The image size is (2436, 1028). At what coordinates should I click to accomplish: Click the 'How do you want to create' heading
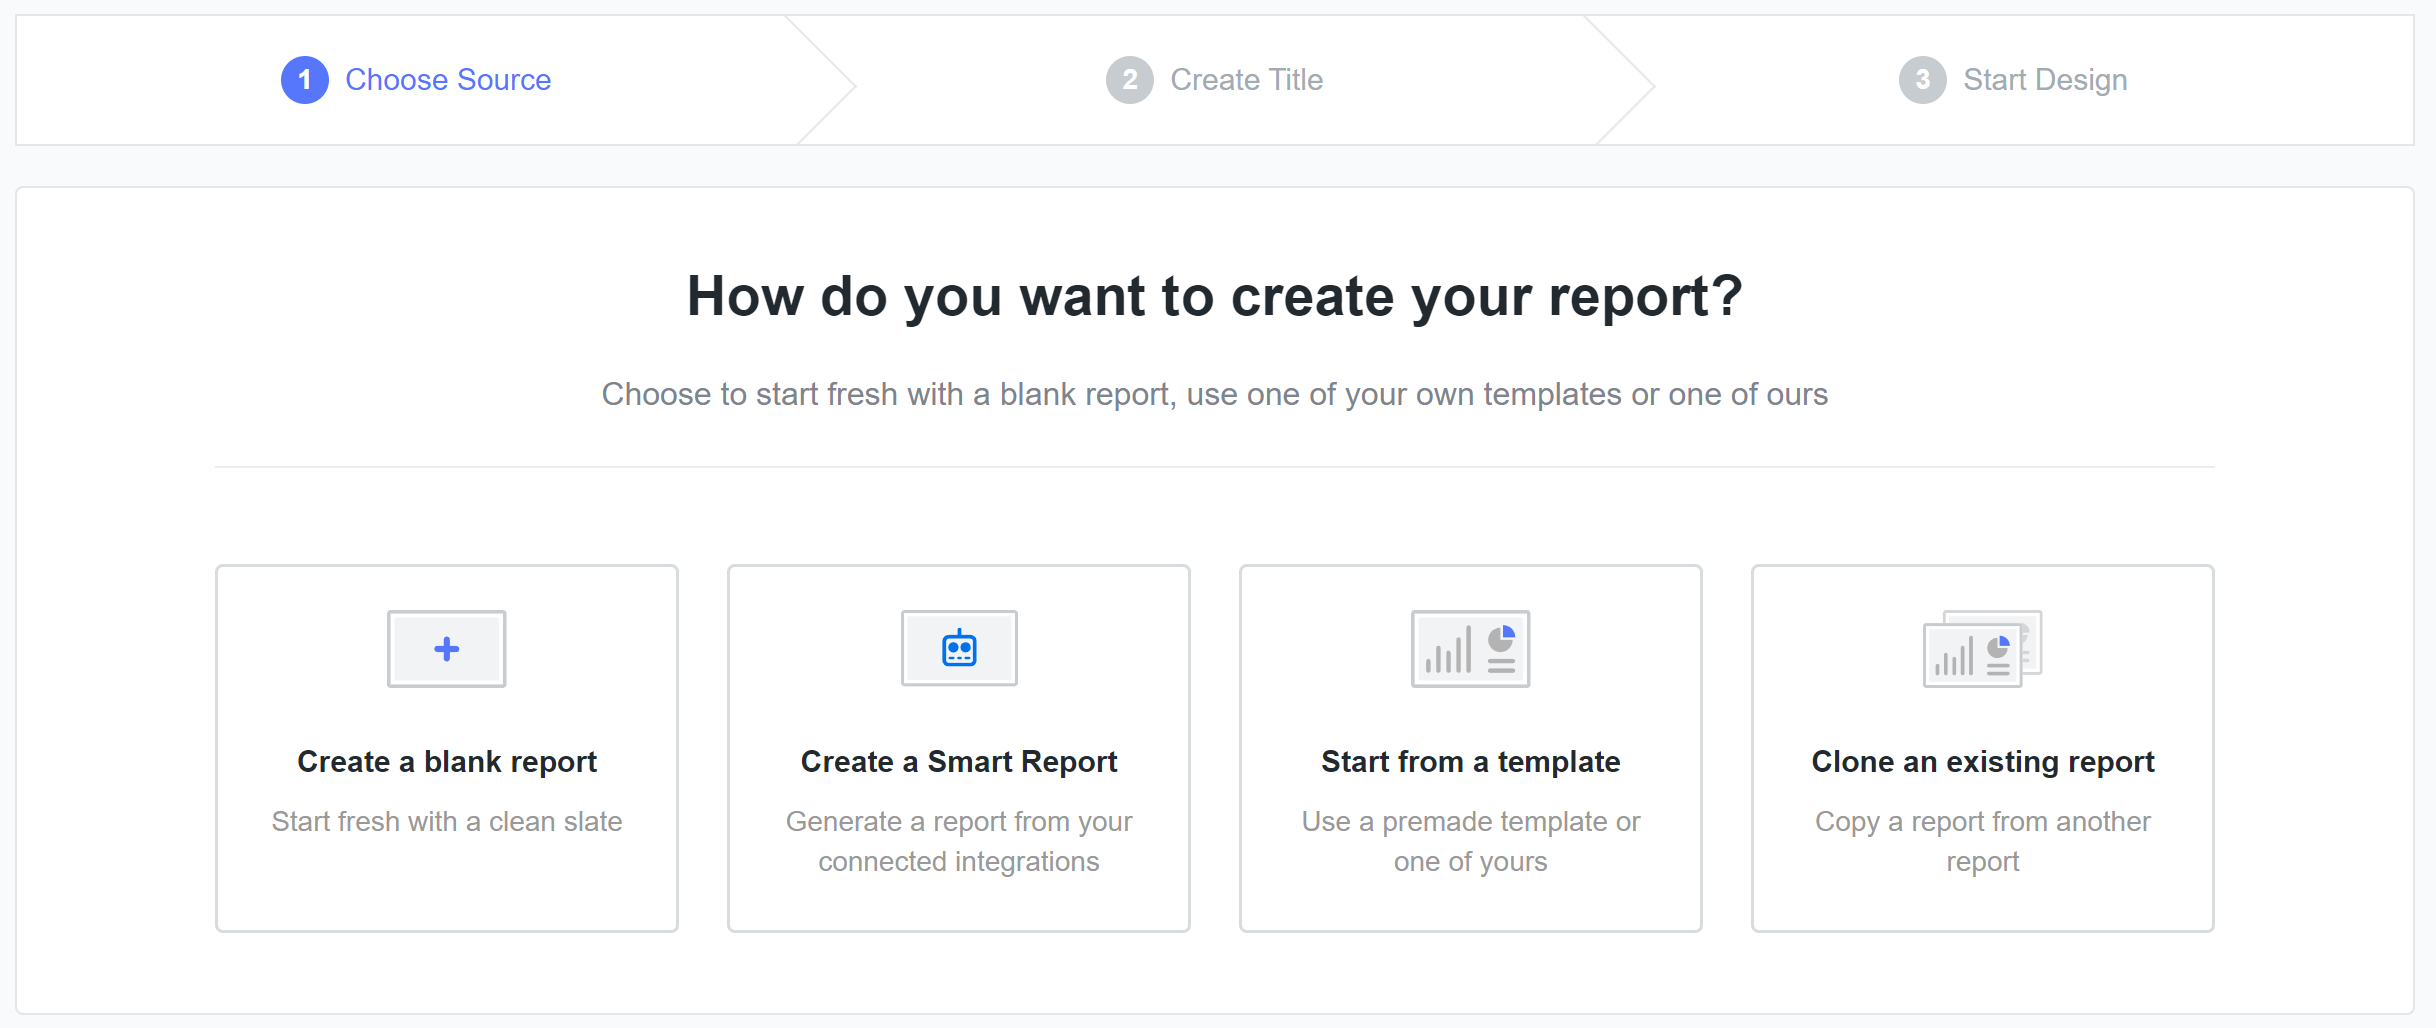coord(1214,297)
